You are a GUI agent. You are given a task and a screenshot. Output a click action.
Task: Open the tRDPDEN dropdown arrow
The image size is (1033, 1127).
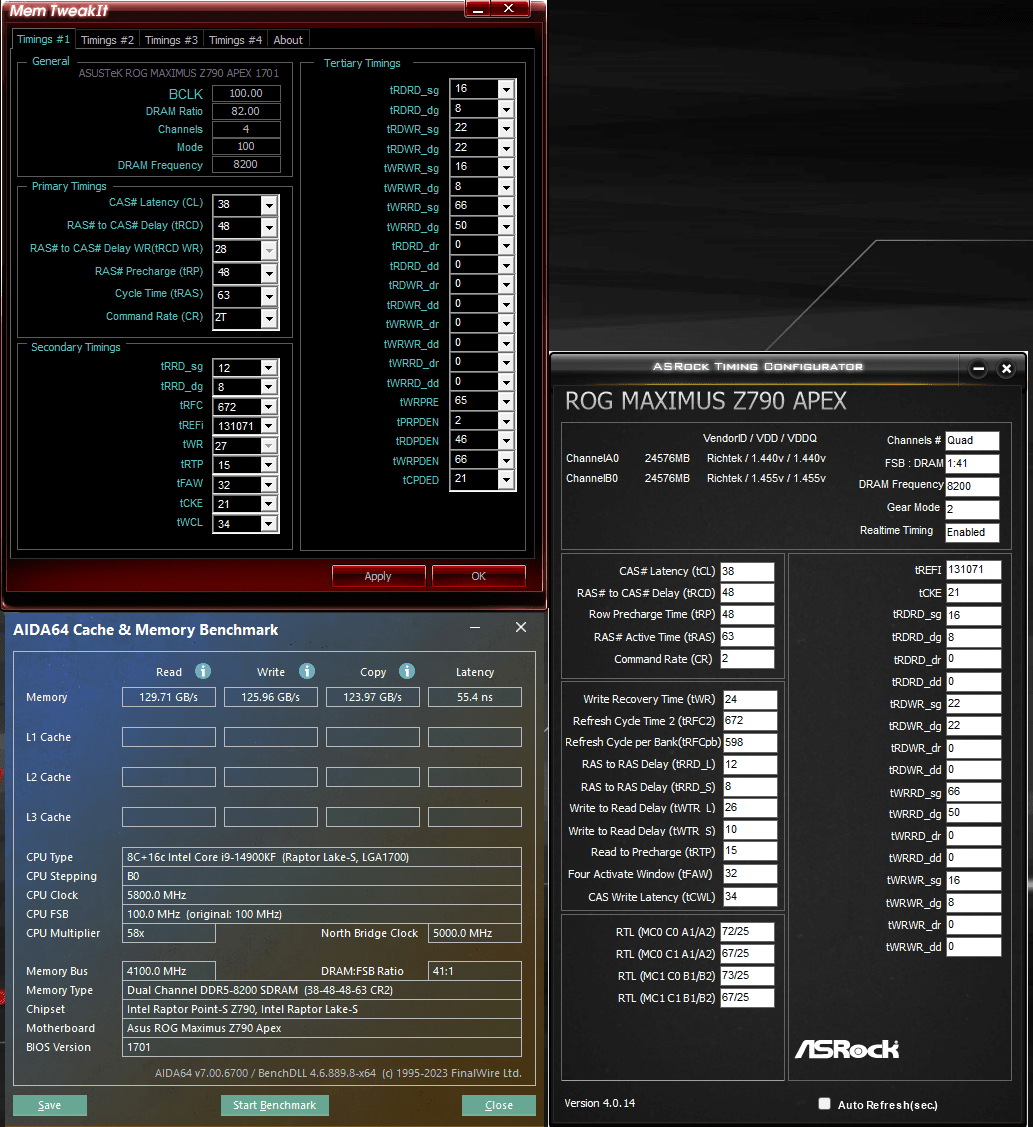point(506,440)
